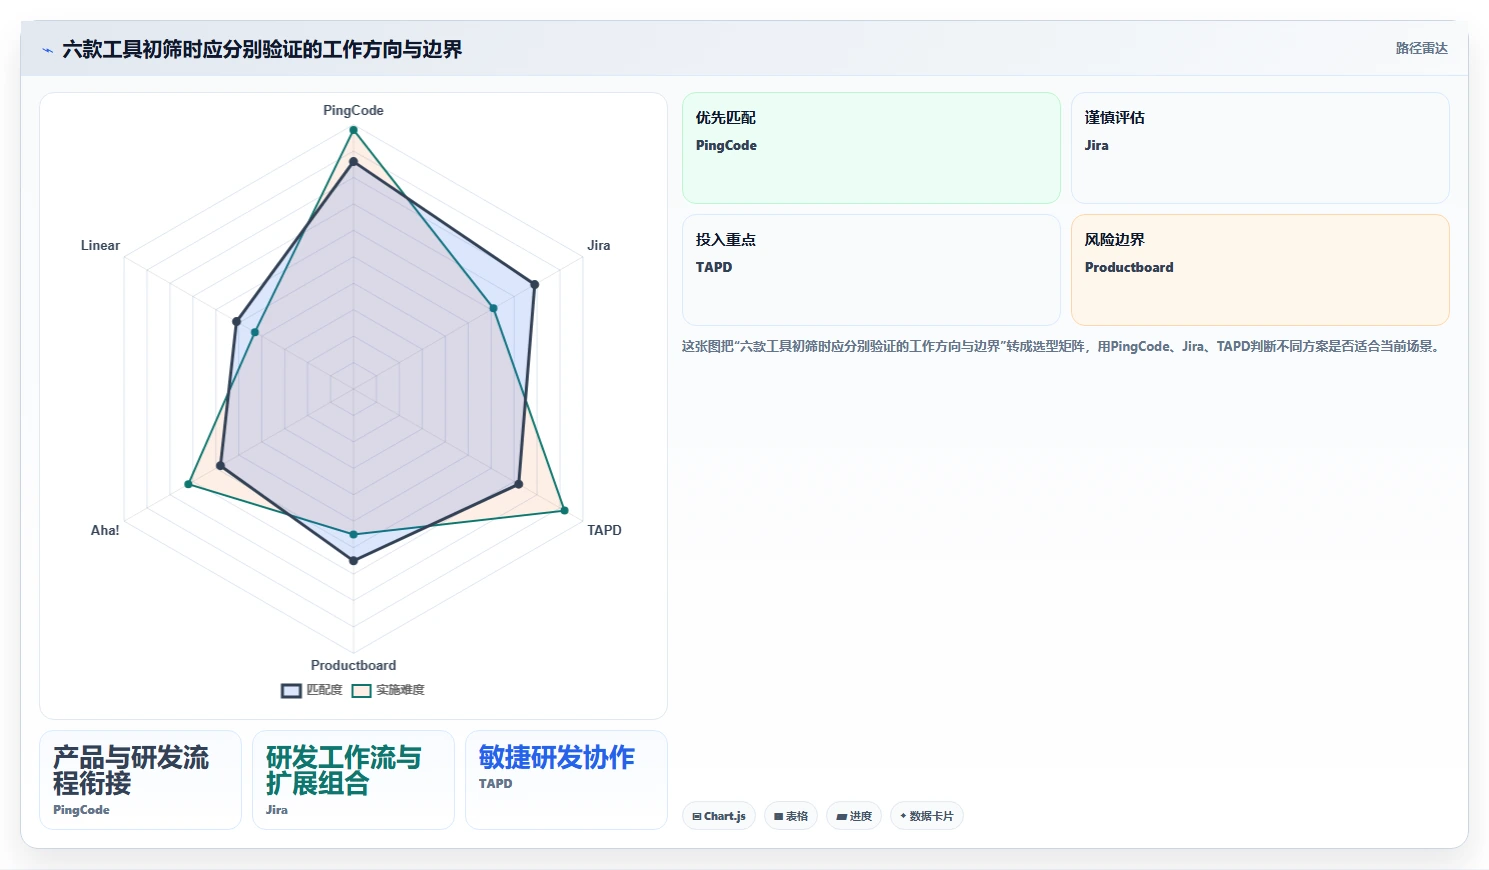Select the 研发工作流与扩展组合 Jira card
This screenshot has height=870, width=1489.
353,780
